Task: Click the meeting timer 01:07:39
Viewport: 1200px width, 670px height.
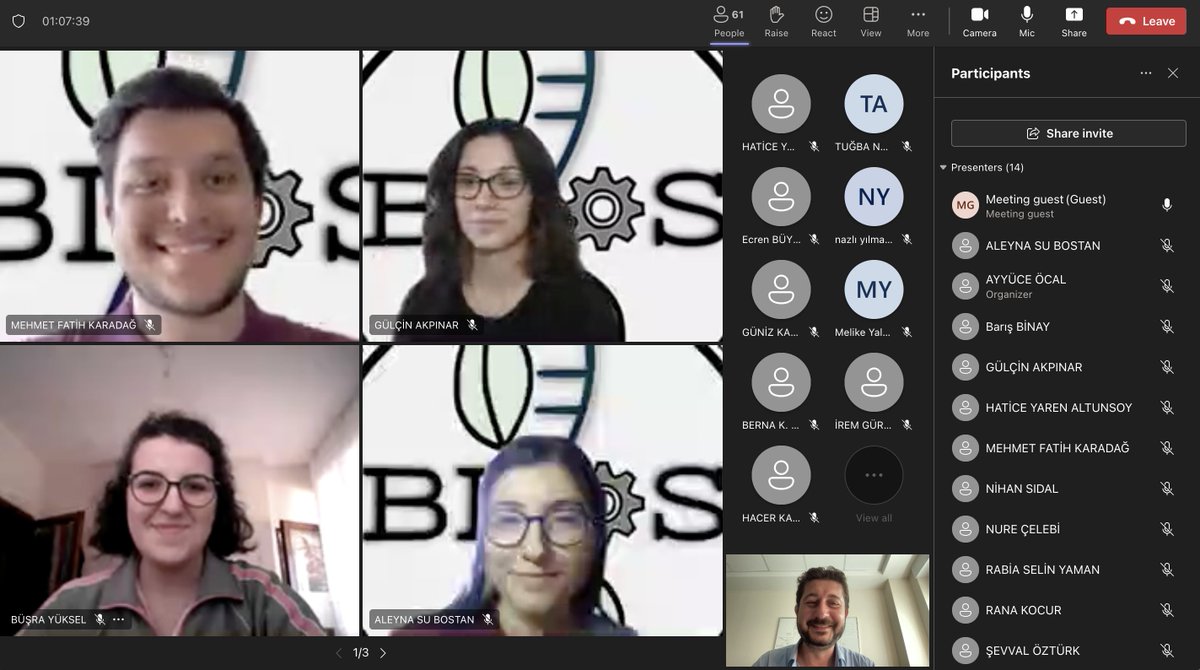Action: pyautogui.click(x=66, y=21)
